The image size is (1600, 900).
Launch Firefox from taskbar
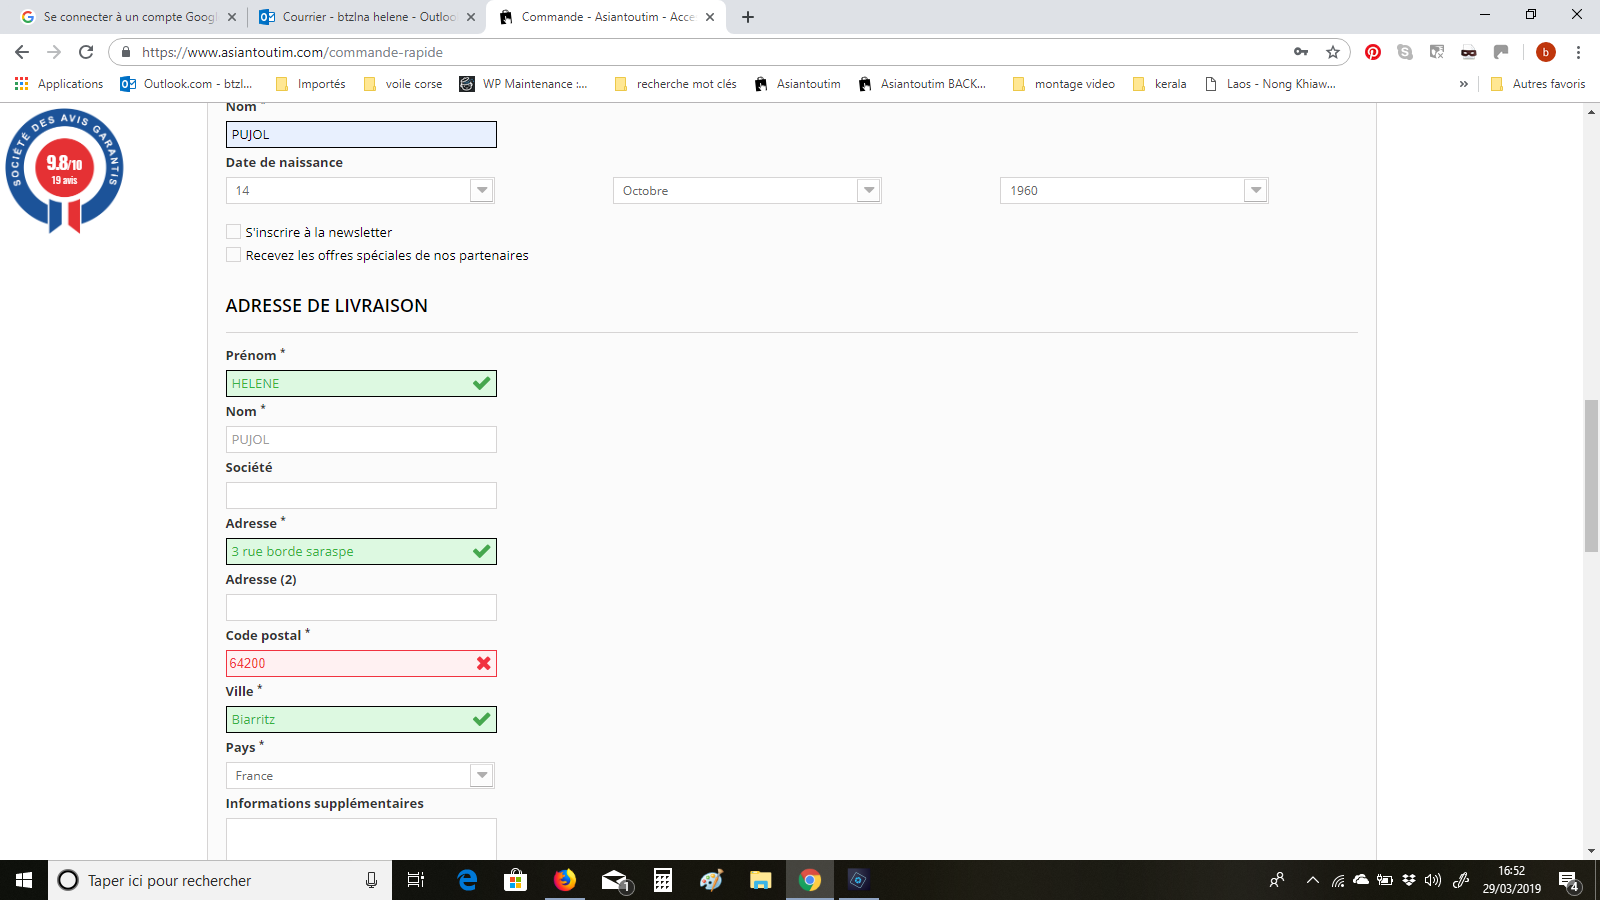pos(565,880)
